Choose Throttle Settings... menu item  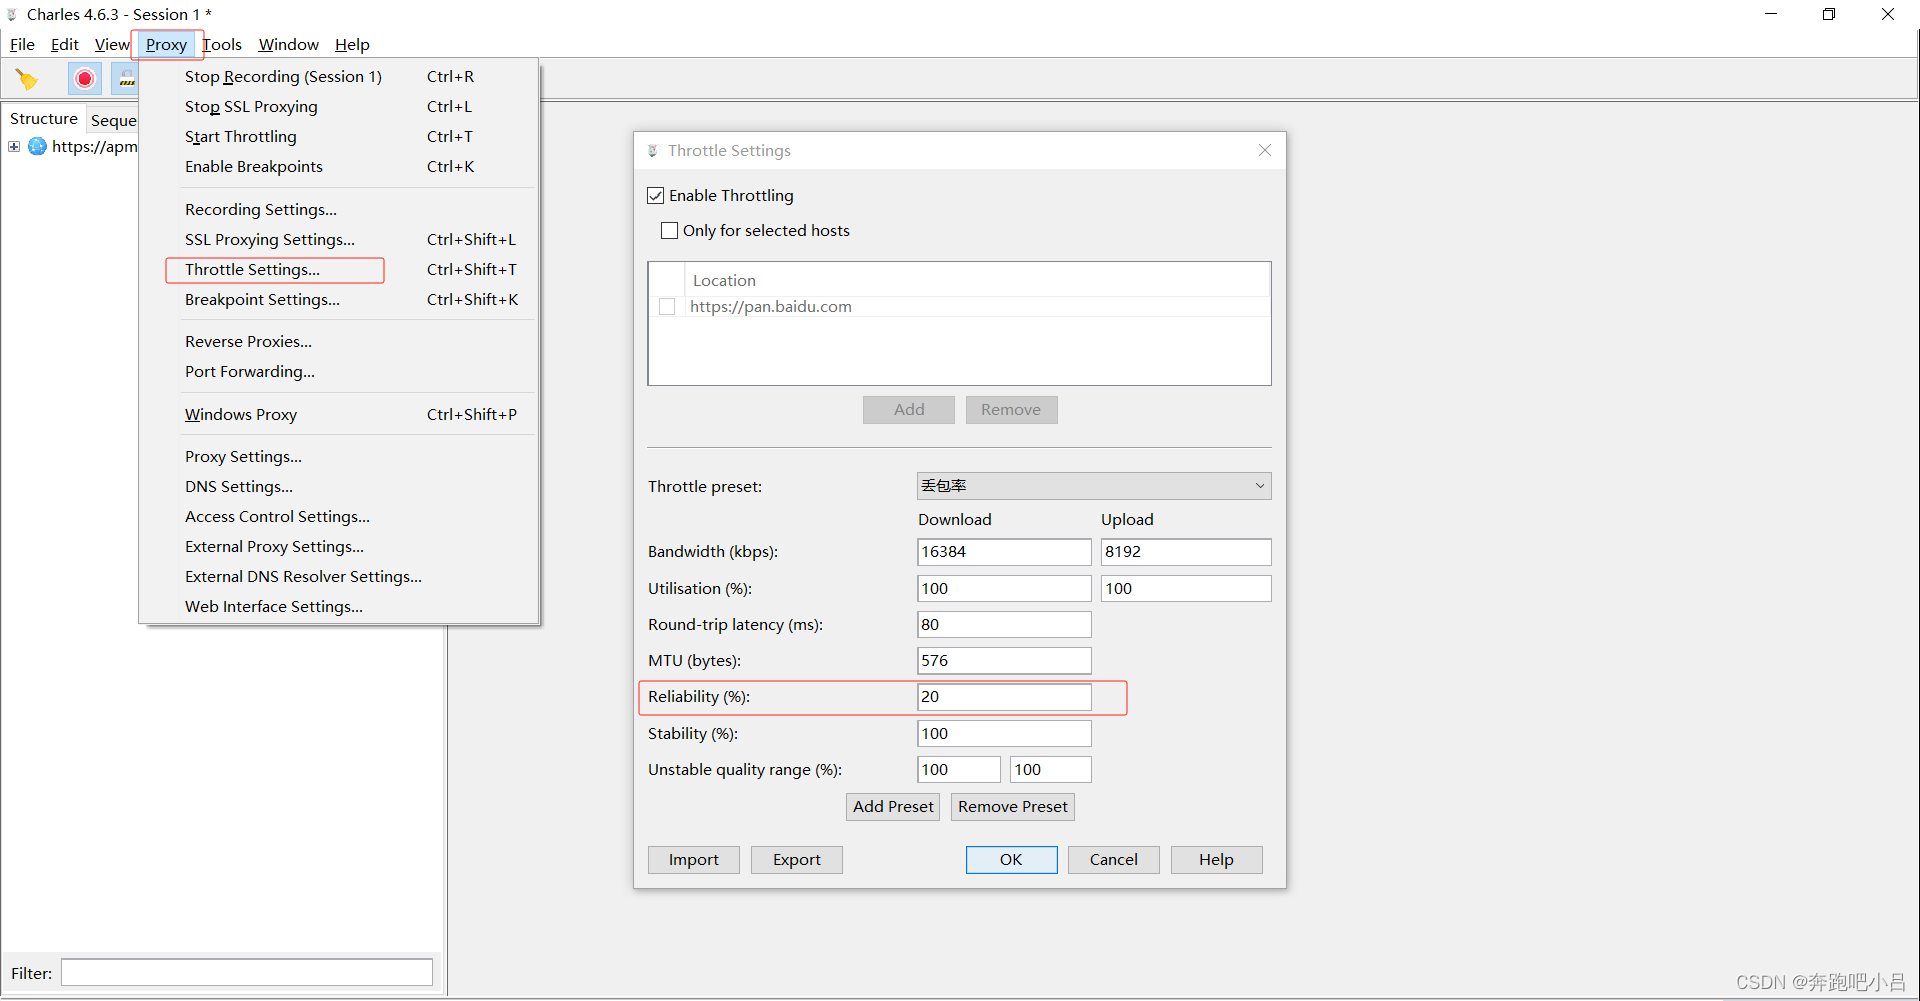tap(339, 270)
